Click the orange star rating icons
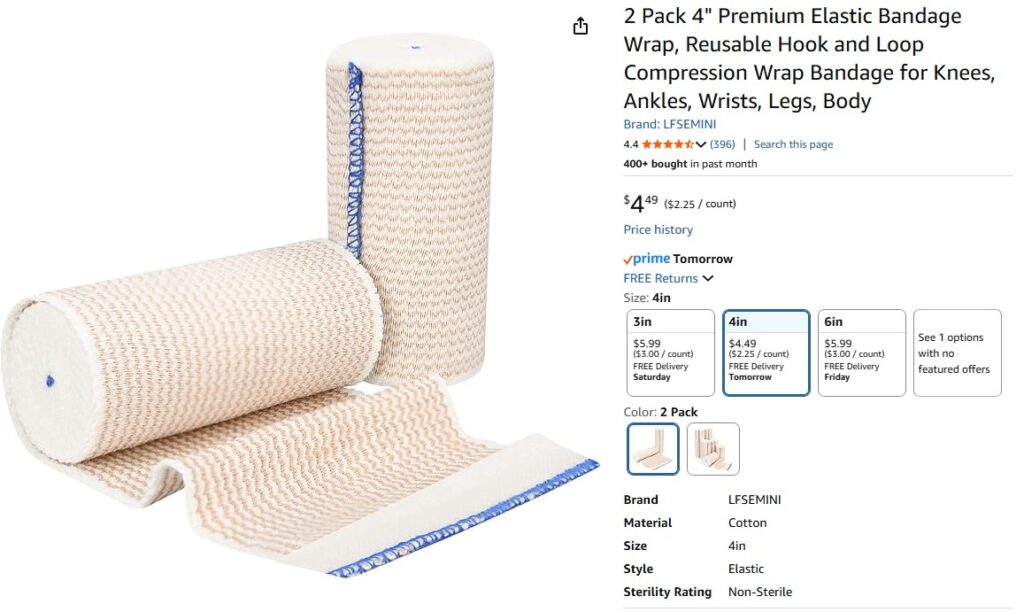 click(x=667, y=144)
